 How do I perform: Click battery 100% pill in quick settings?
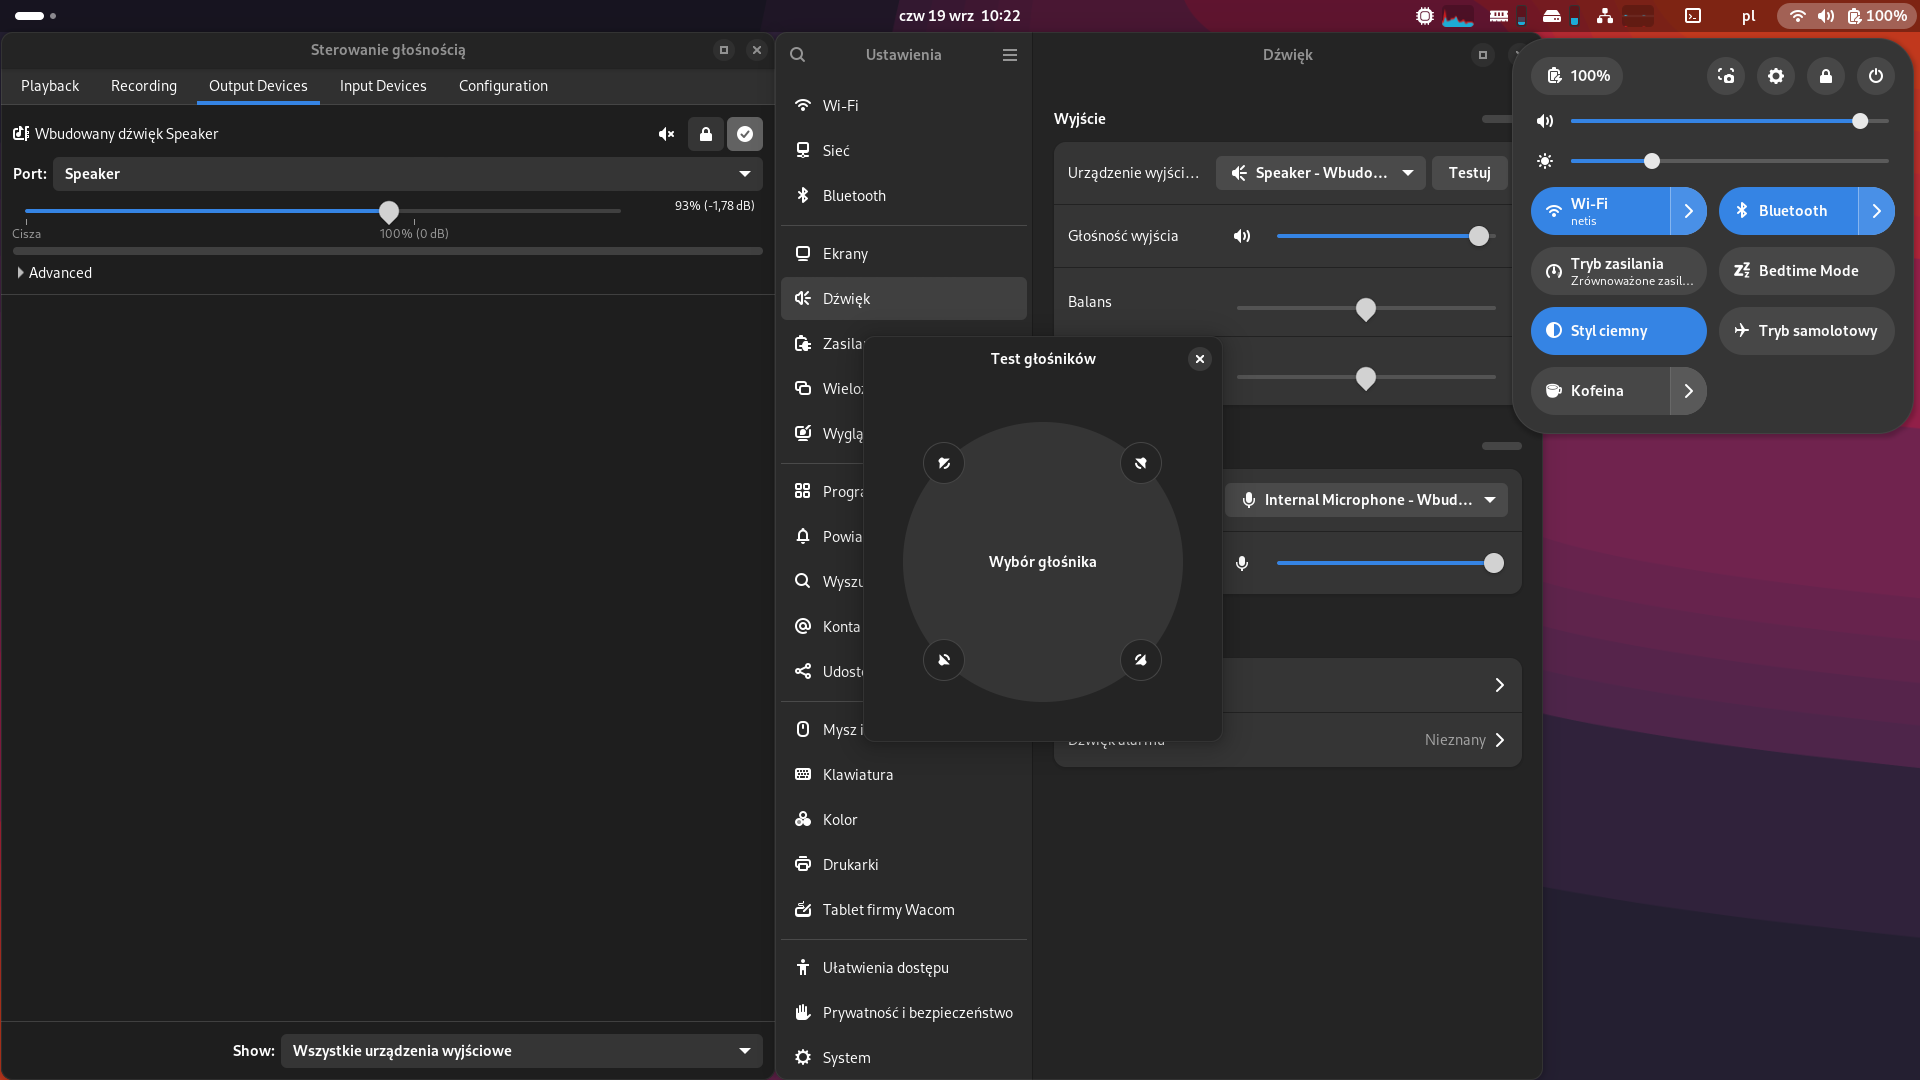[1578, 76]
